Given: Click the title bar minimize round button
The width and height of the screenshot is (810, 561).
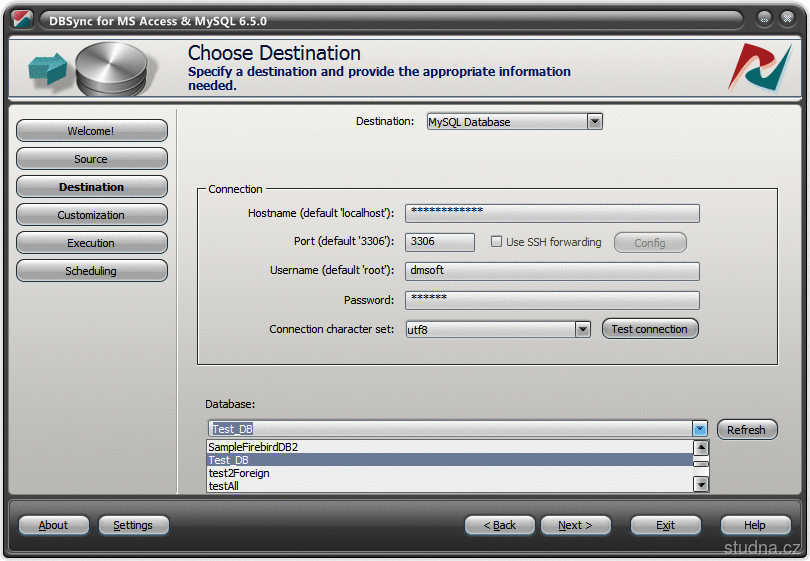Looking at the screenshot, I should click(764, 19).
